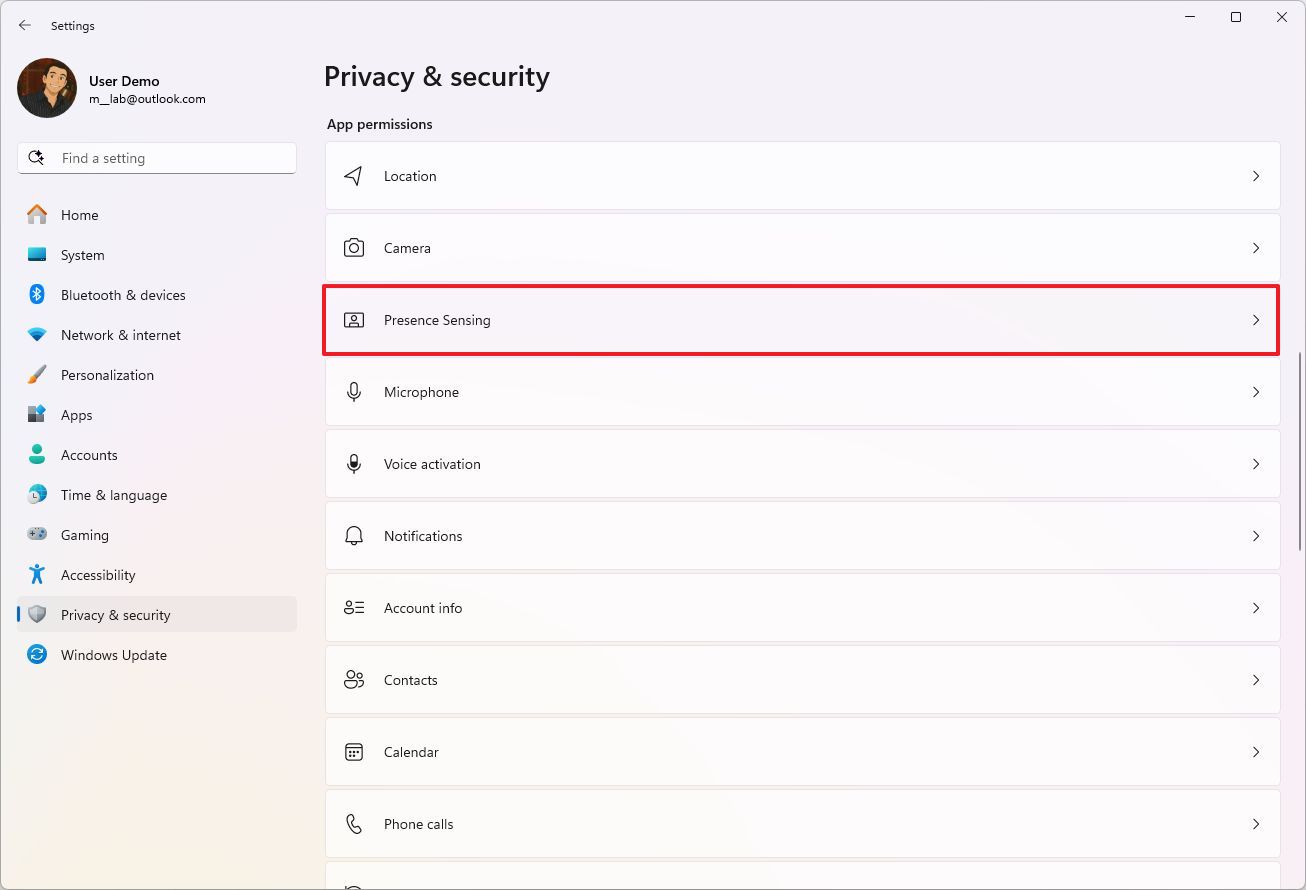
Task: Click the Windows Update sidebar icon
Action: [37, 655]
